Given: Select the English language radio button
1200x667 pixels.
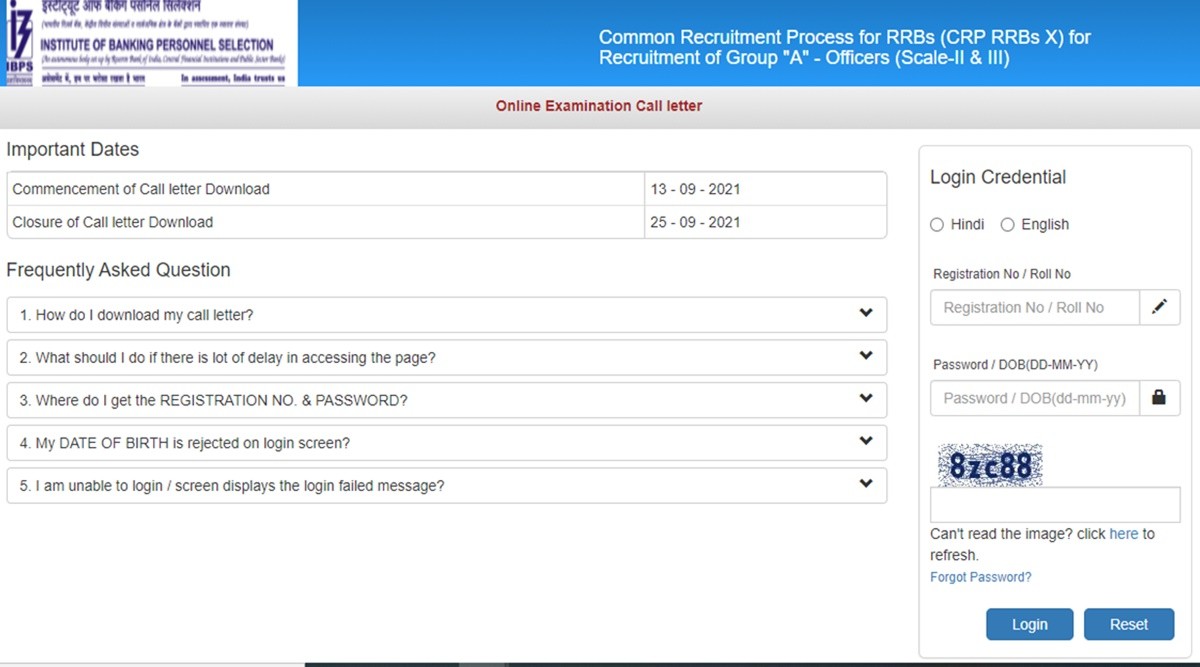Looking at the screenshot, I should coord(1007,225).
